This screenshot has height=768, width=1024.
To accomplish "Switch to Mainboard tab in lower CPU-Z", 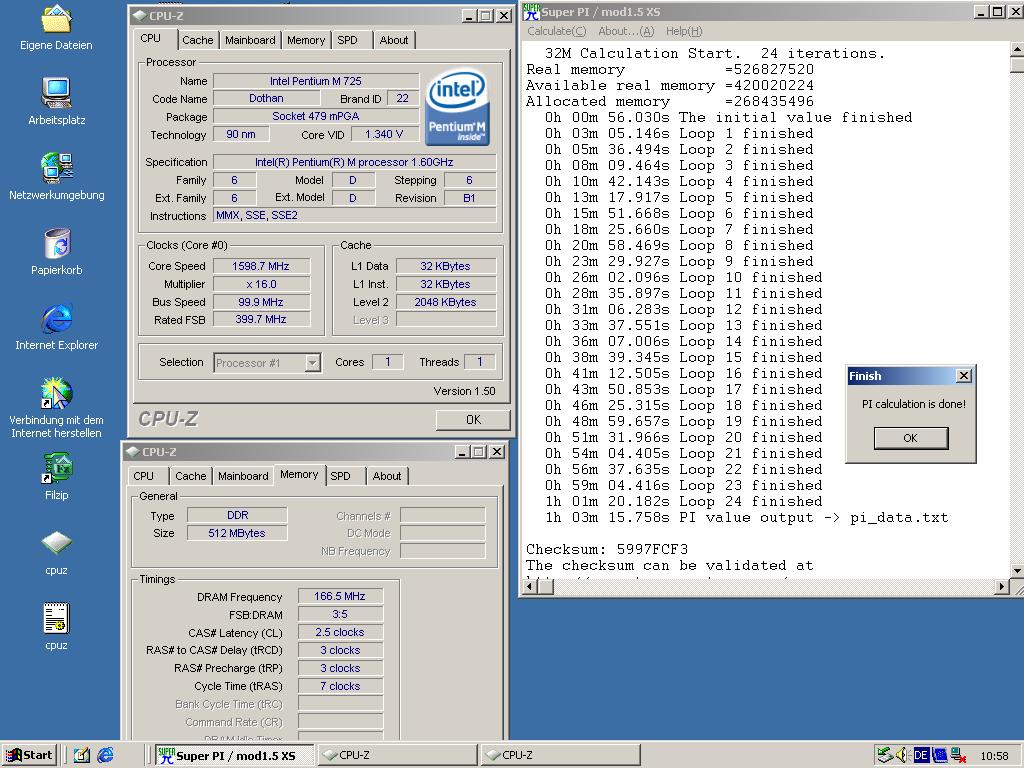I will click(x=243, y=476).
